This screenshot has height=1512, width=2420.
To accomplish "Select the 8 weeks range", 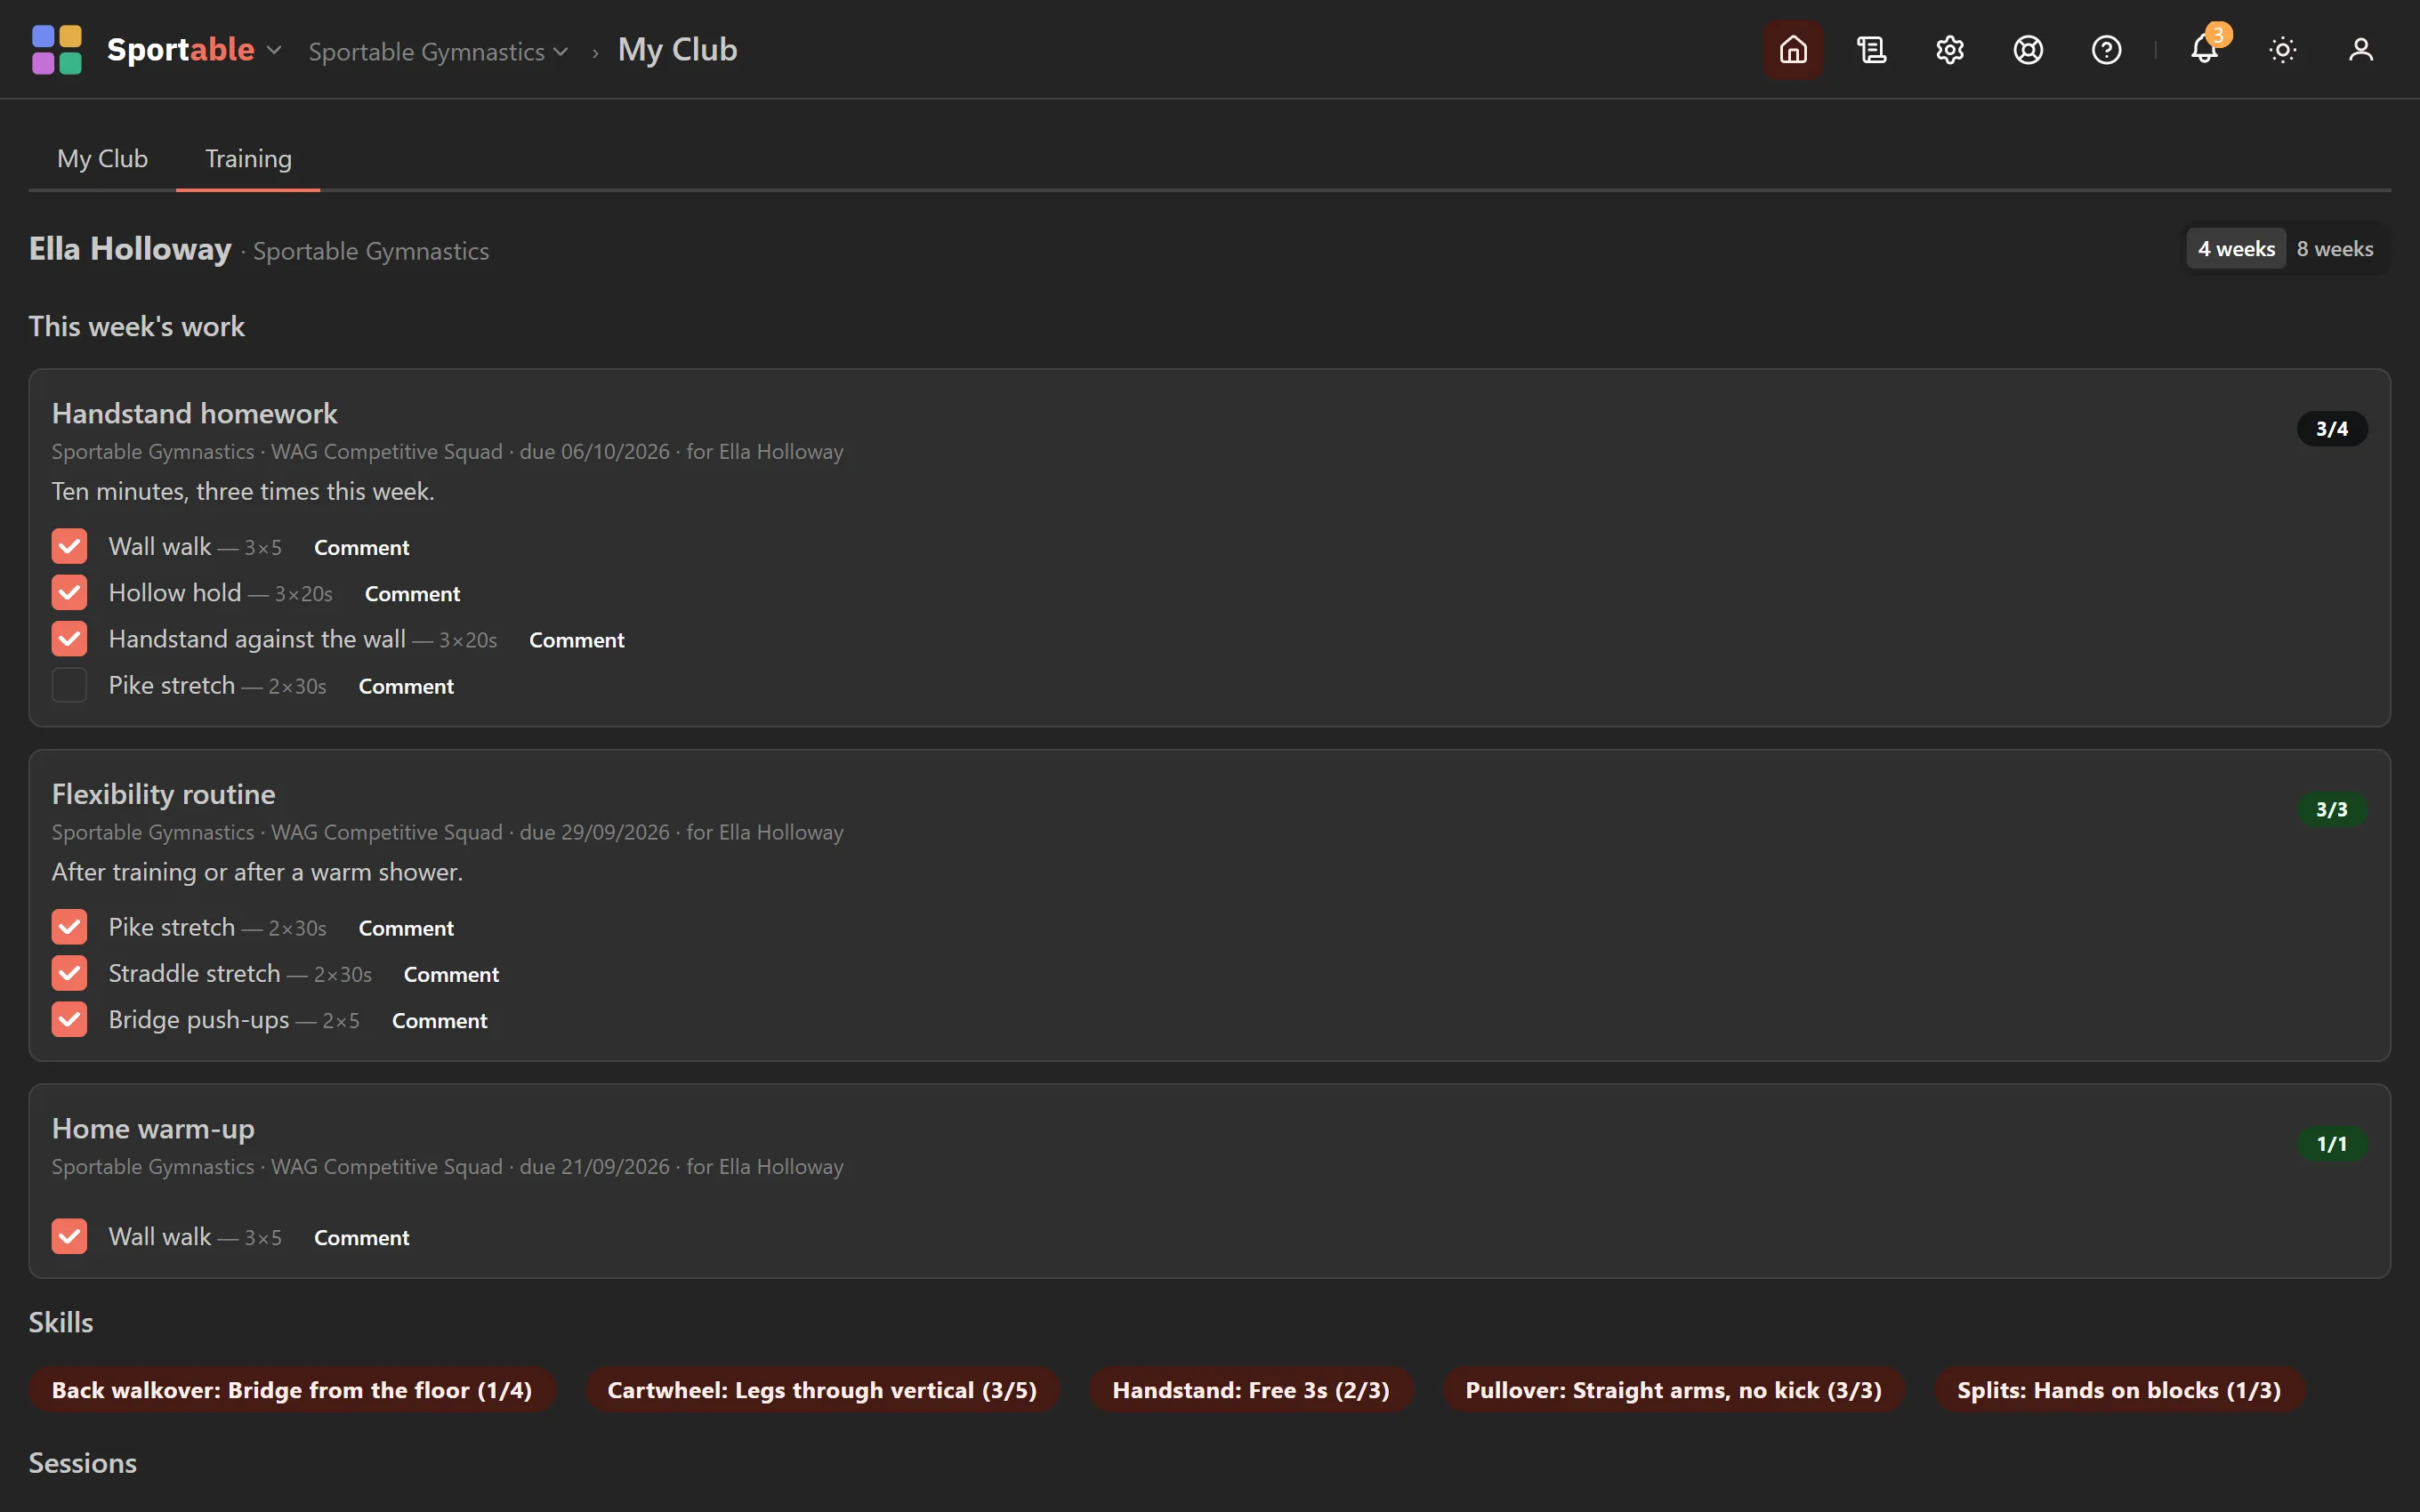I will 2335,248.
